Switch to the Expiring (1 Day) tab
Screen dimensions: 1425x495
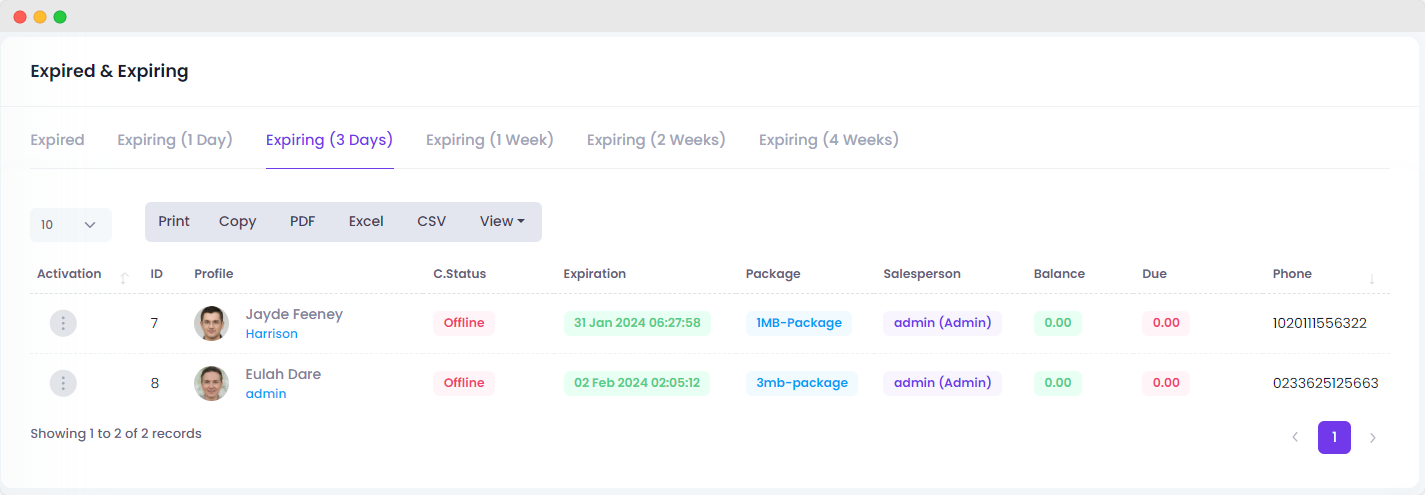click(175, 140)
